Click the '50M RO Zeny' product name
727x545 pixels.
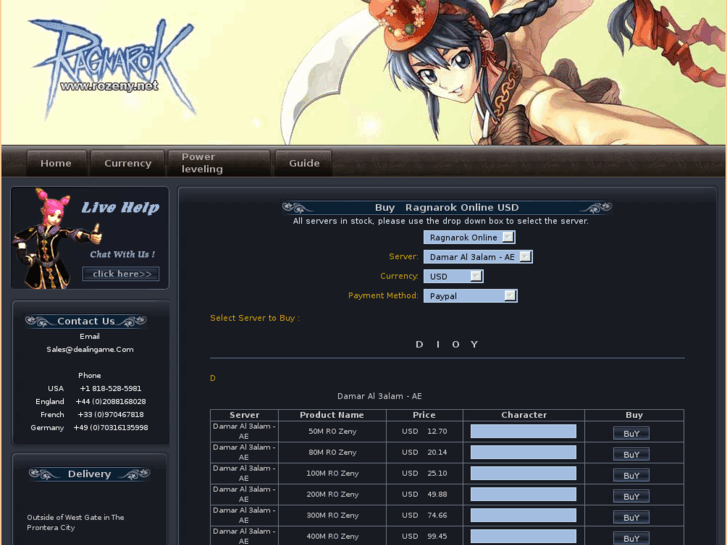332,431
